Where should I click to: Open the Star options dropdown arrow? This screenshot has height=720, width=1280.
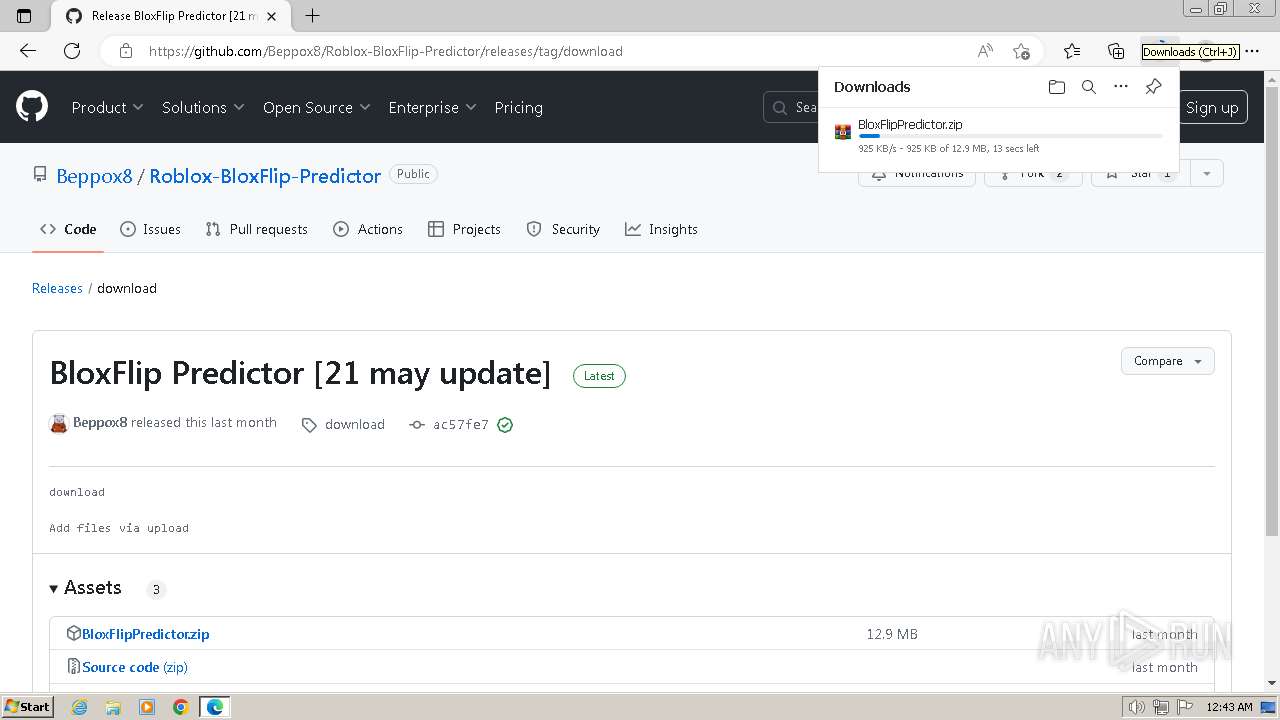1207,173
